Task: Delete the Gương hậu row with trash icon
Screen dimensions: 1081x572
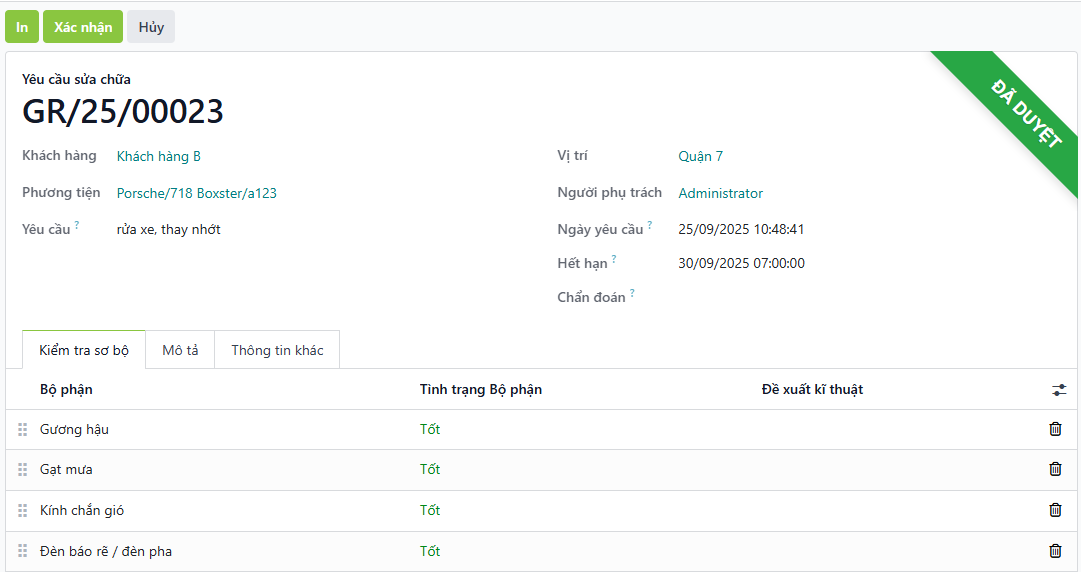Action: (x=1055, y=429)
